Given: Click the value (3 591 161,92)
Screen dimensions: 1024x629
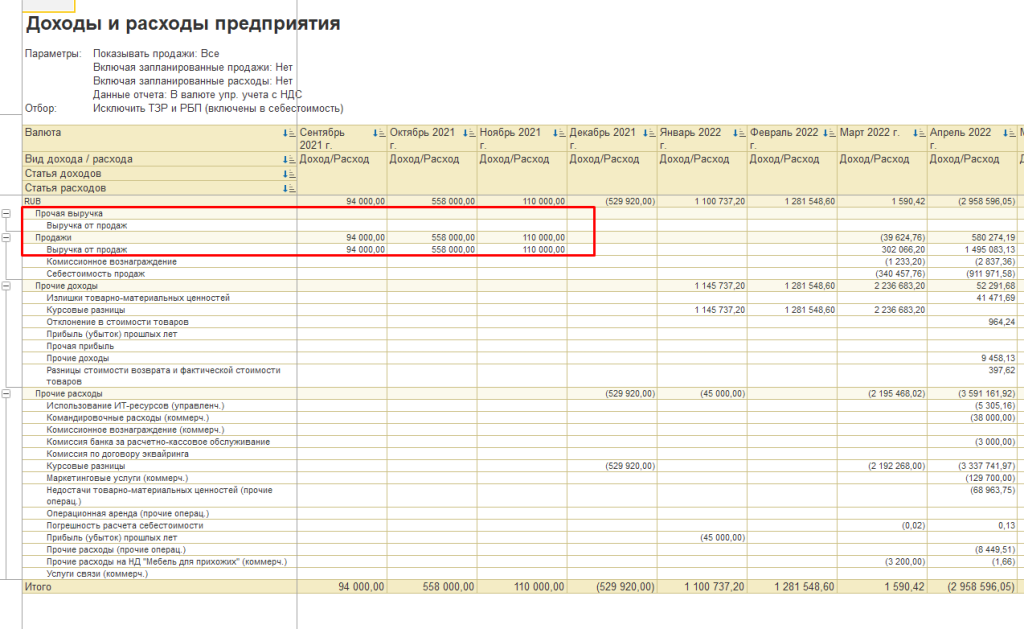Looking at the screenshot, I should (987, 394).
